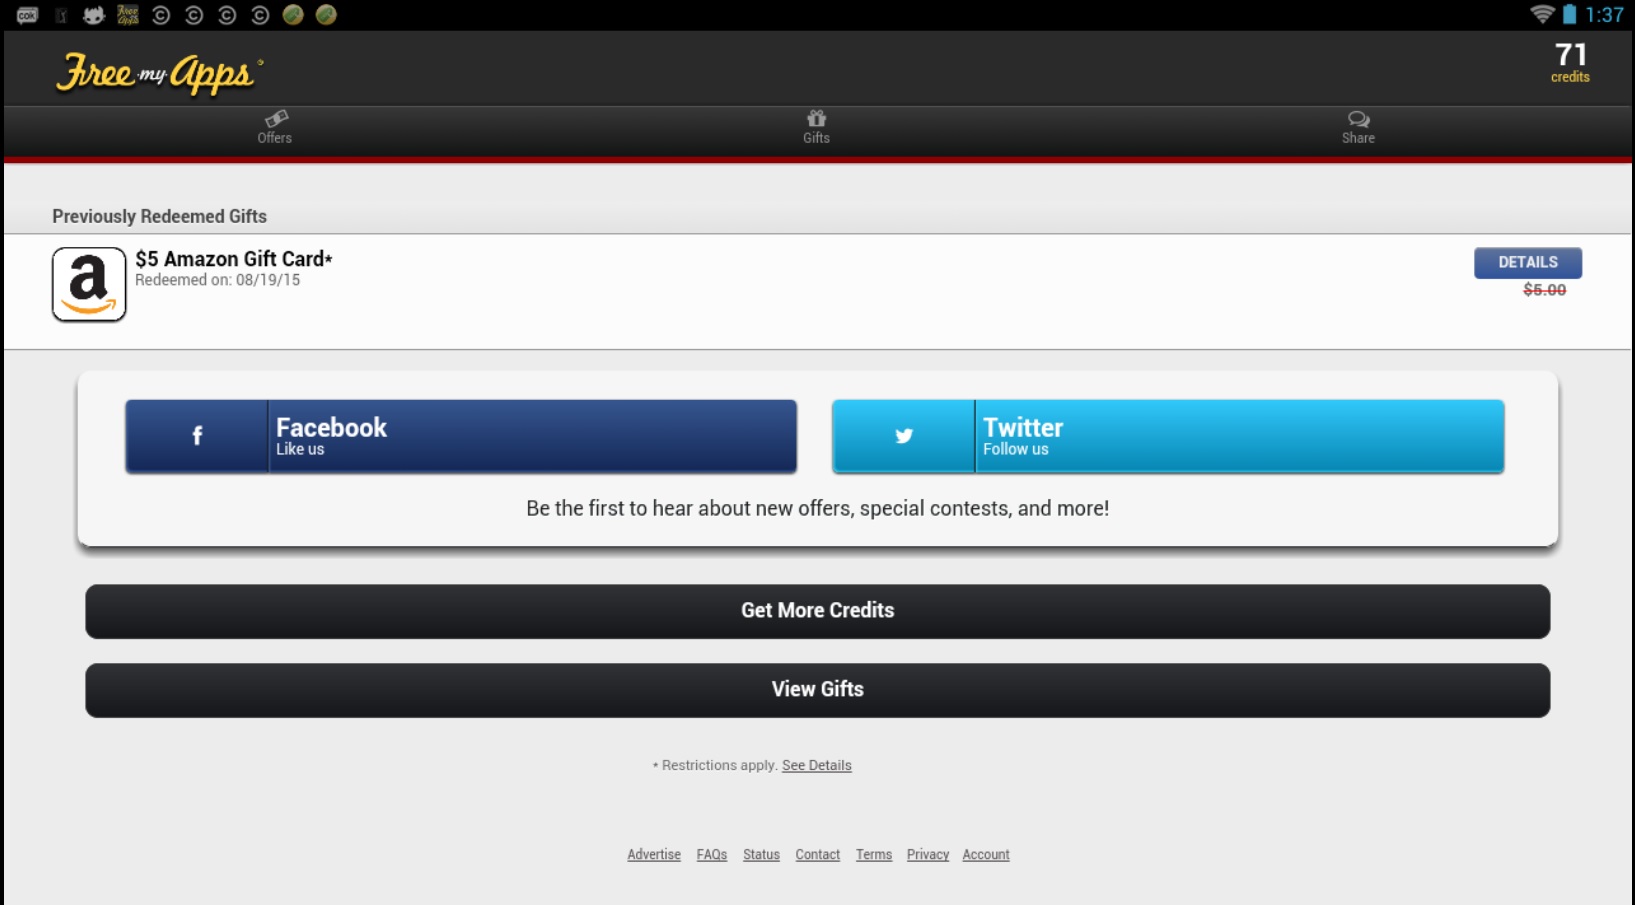The width and height of the screenshot is (1635, 905).
Task: Follow the See Details restrictions link
Action: [x=817, y=765]
